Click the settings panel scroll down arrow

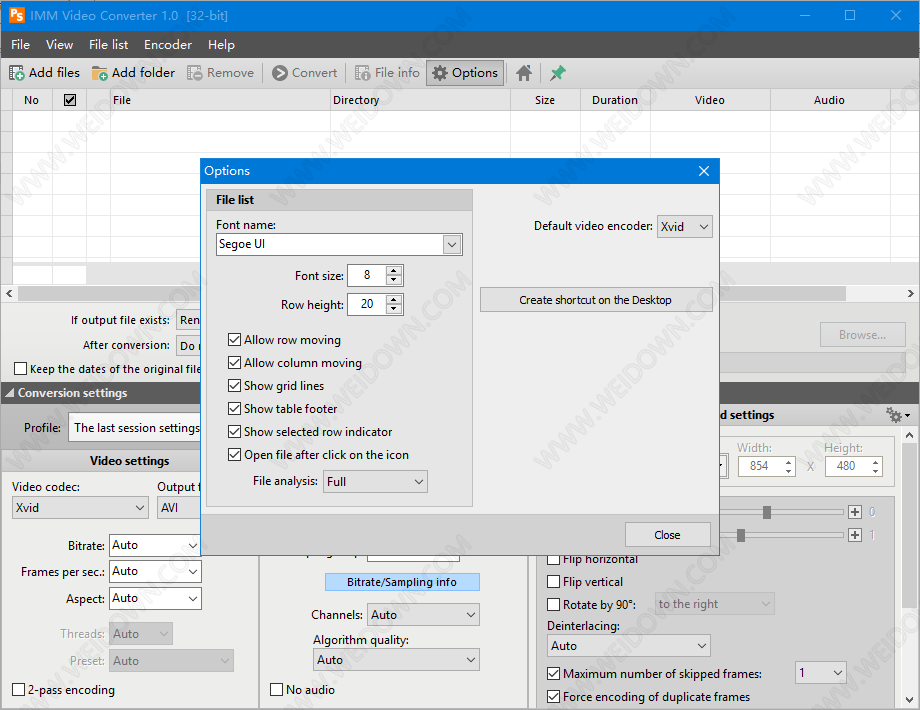point(909,699)
